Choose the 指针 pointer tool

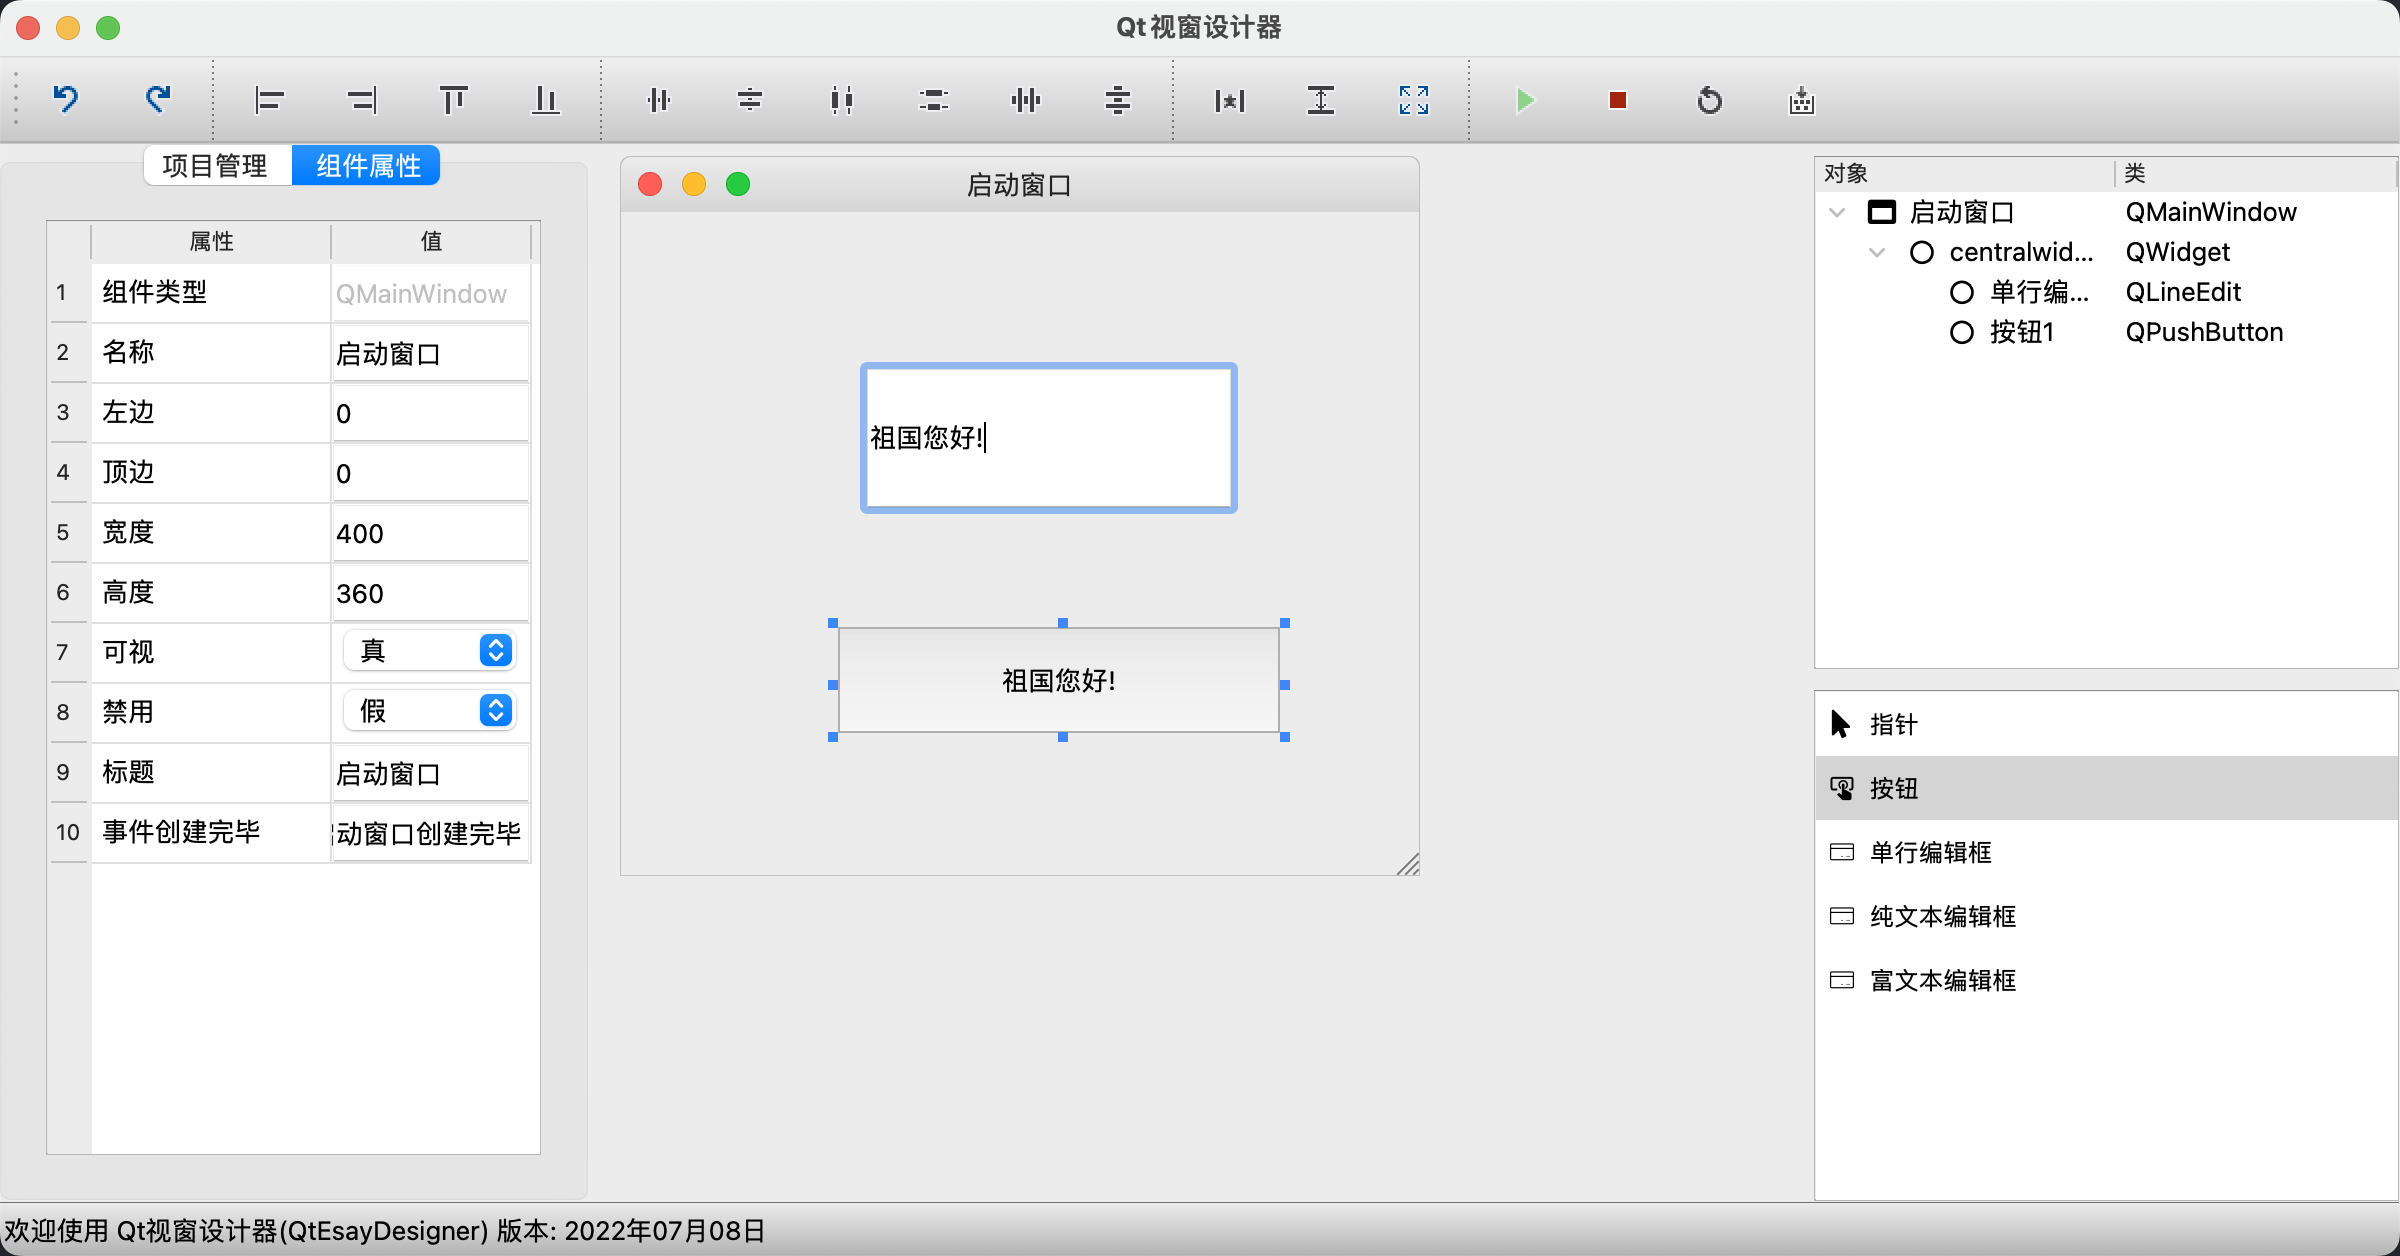[1893, 724]
